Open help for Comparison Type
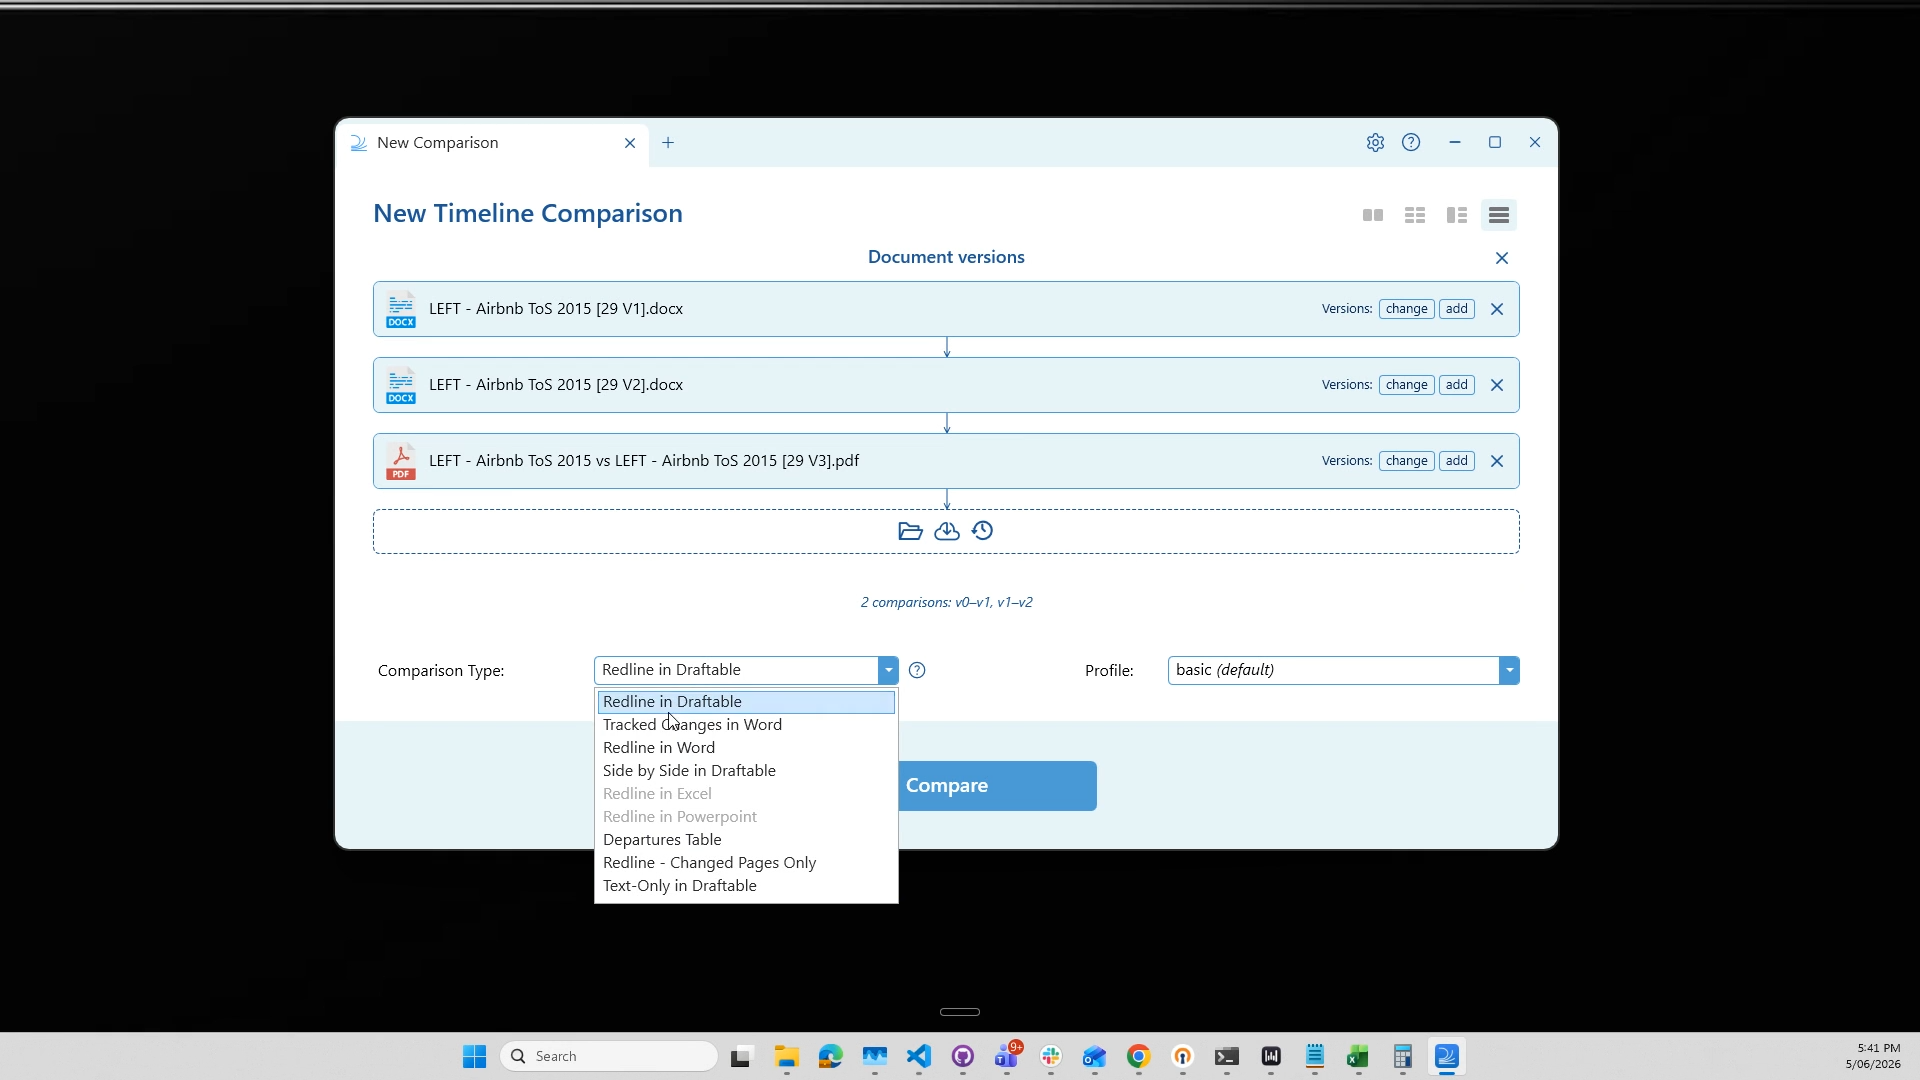The image size is (1920, 1080). click(x=917, y=670)
